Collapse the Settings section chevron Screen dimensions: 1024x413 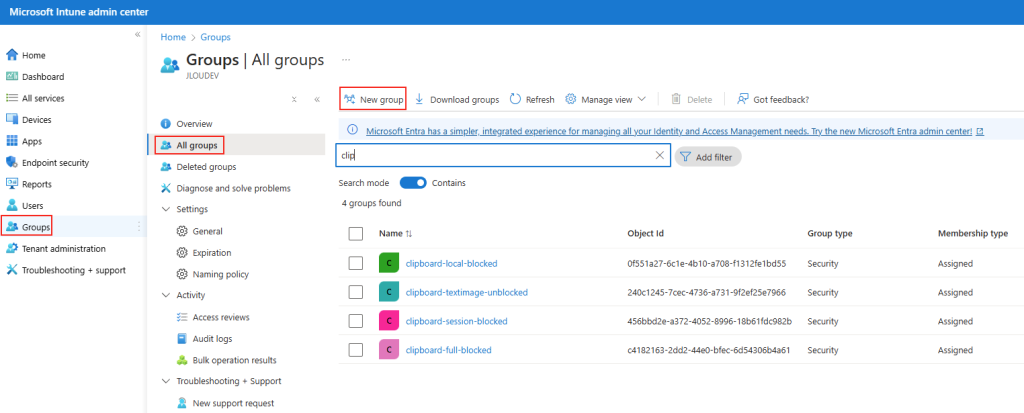pos(165,209)
